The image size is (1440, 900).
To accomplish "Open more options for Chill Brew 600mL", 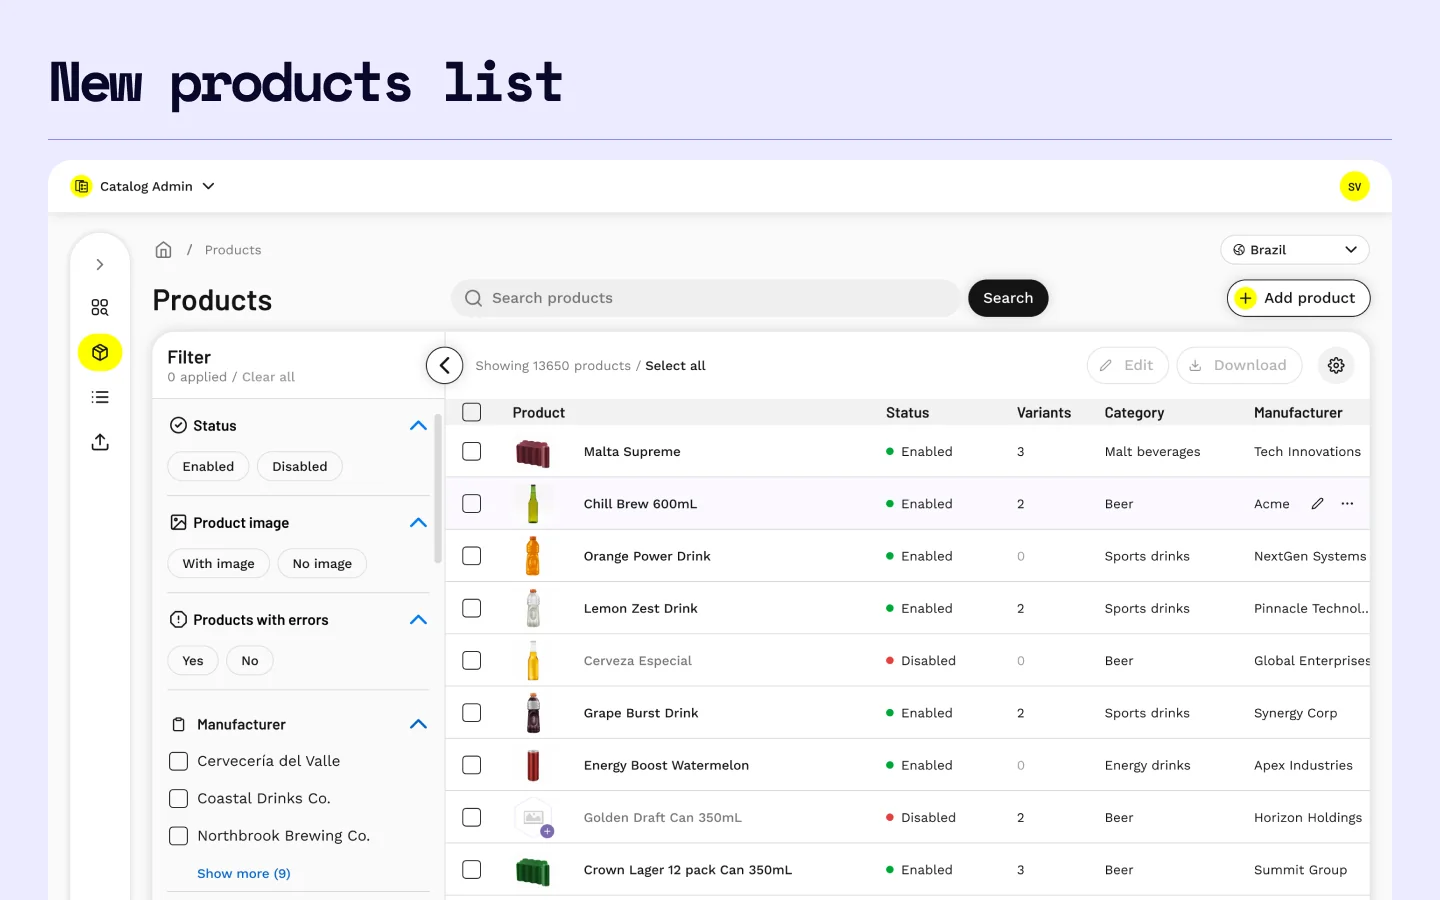I will tap(1348, 504).
